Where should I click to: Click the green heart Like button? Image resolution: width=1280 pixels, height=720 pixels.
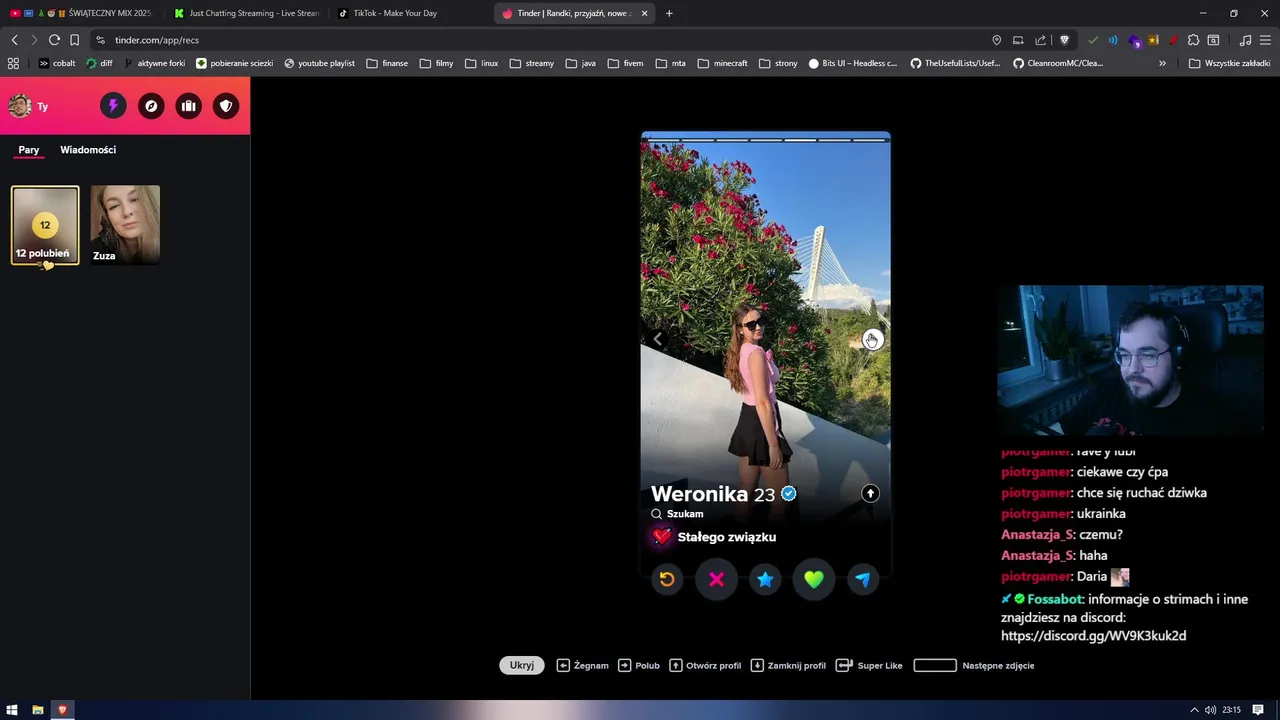[814, 579]
